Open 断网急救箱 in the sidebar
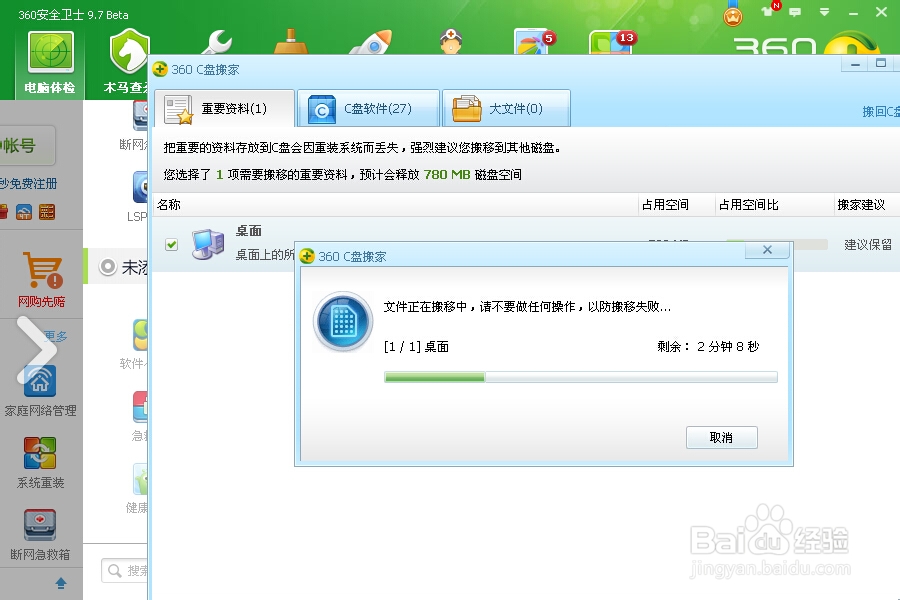This screenshot has width=900, height=600. point(40,535)
